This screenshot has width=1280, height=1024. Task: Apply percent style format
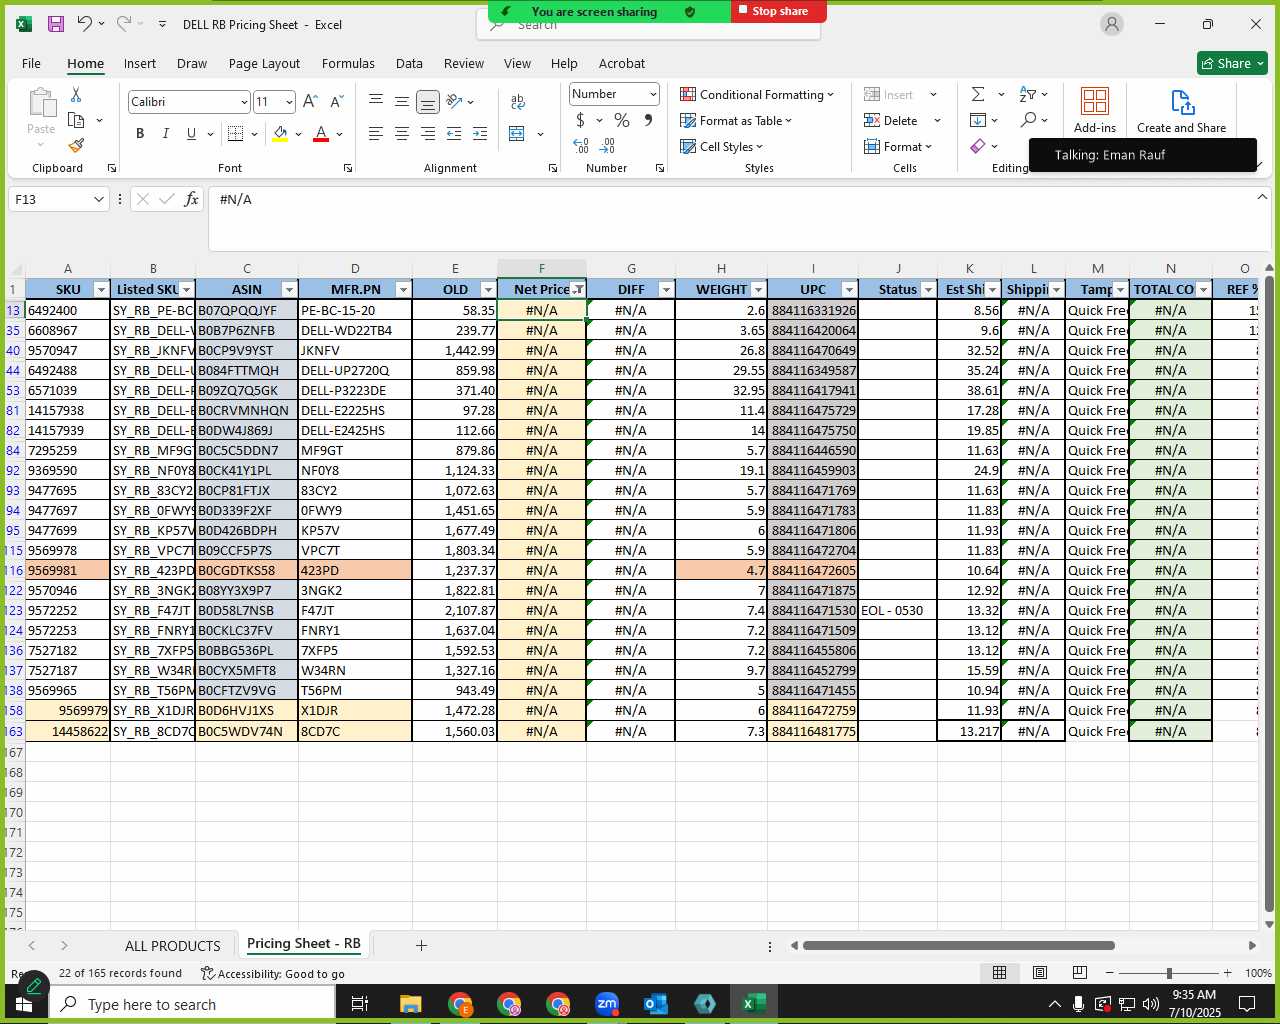[622, 120]
